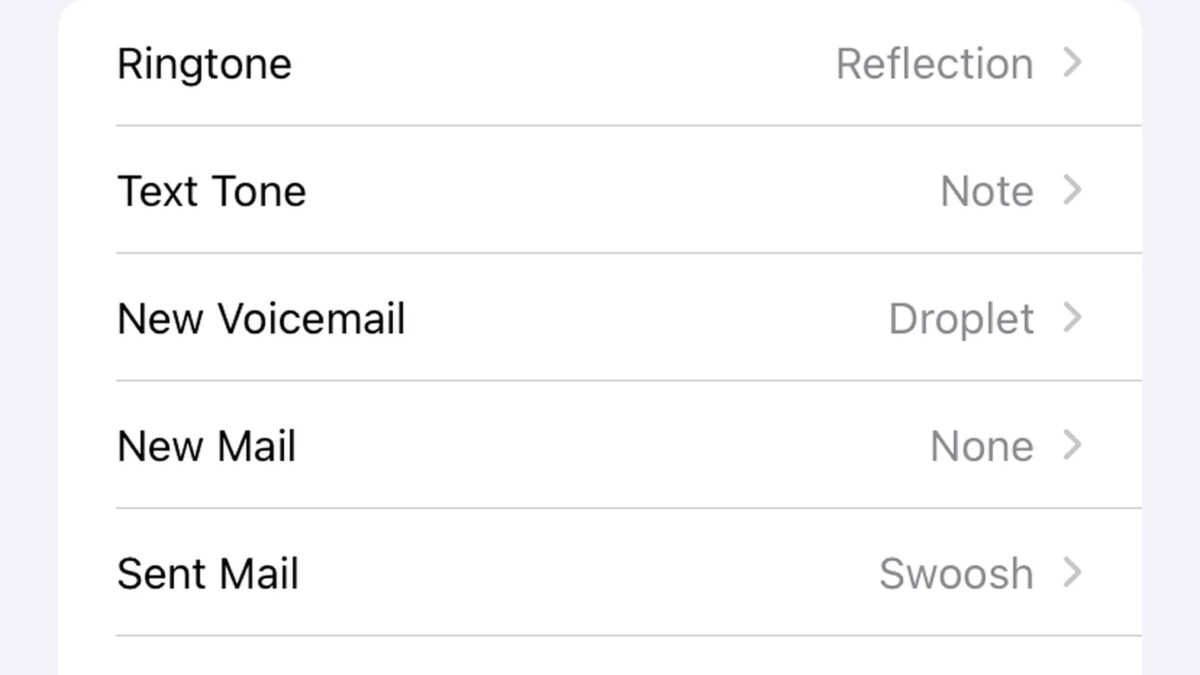The image size is (1200, 675).
Task: Tap blank middle area of New Mail row
Action: click(610, 446)
